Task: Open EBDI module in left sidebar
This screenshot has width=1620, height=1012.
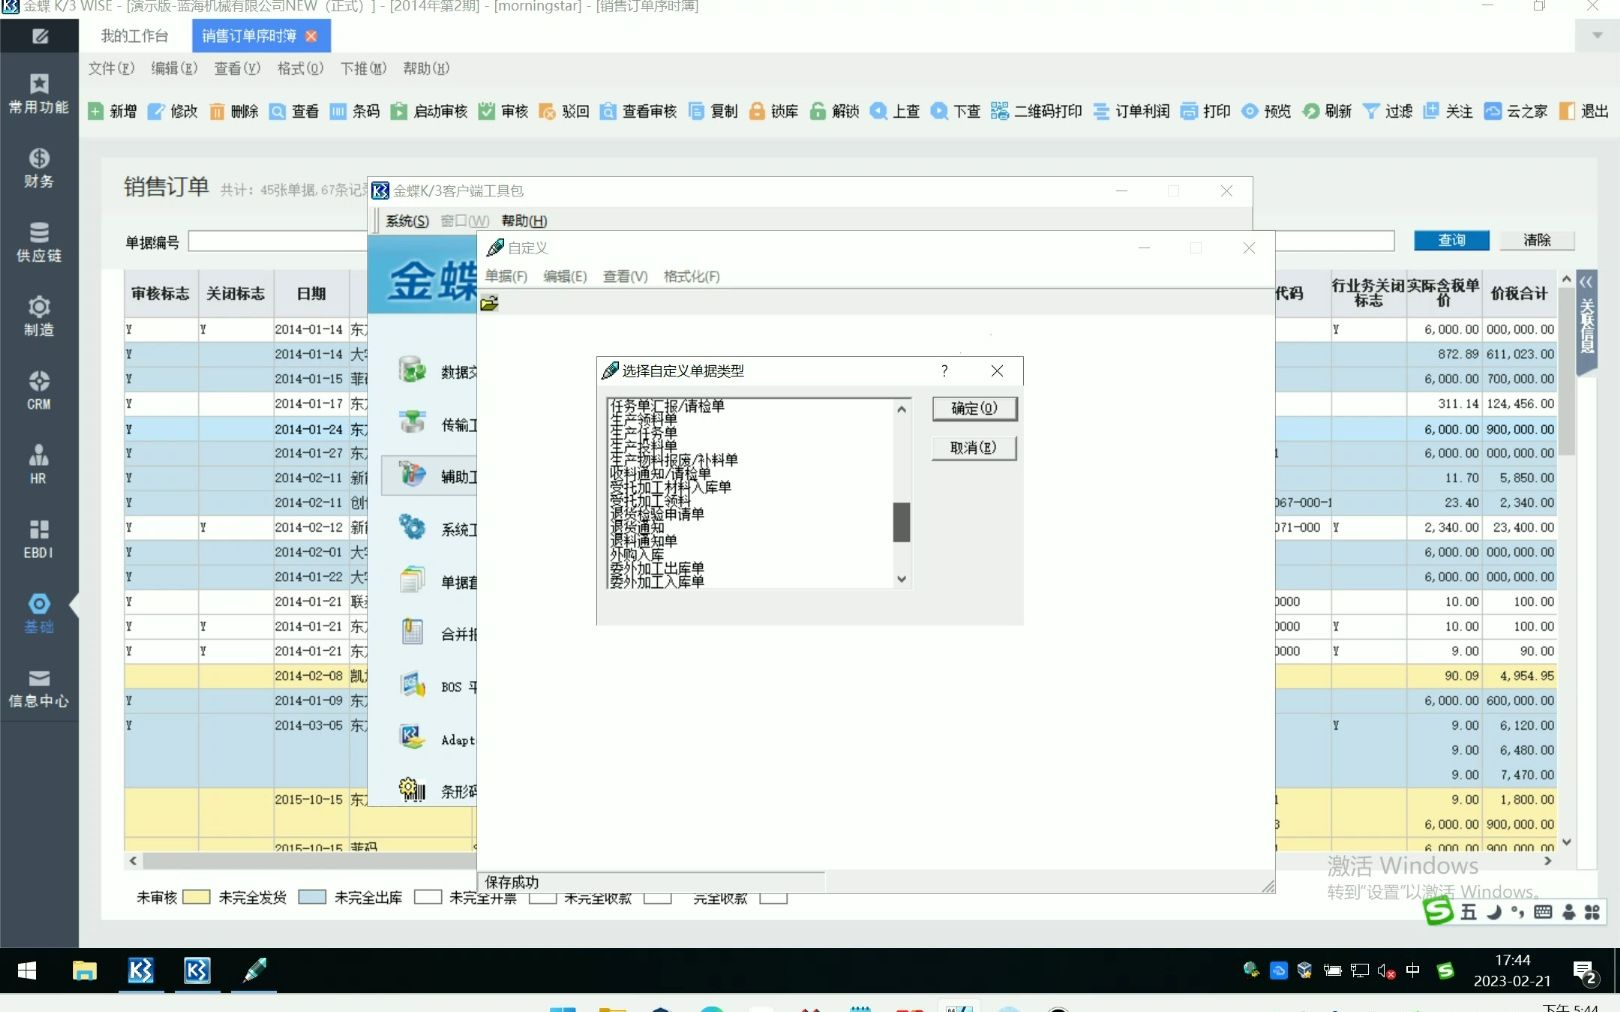Action: click(x=39, y=539)
